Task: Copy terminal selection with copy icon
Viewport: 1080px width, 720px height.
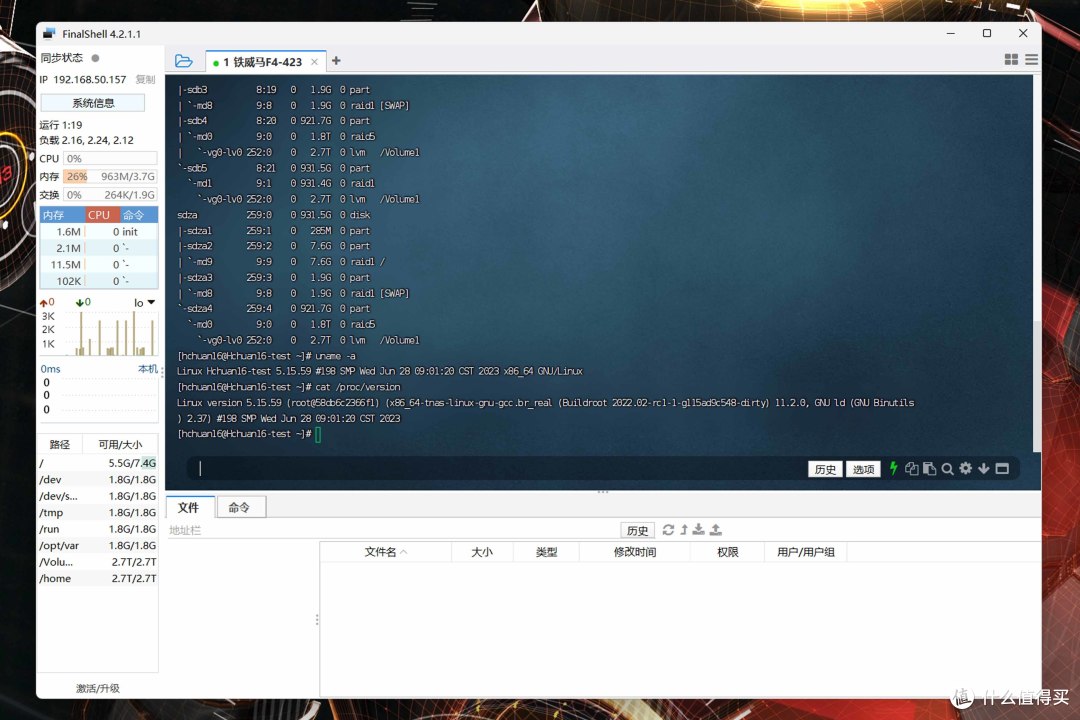Action: click(x=911, y=469)
